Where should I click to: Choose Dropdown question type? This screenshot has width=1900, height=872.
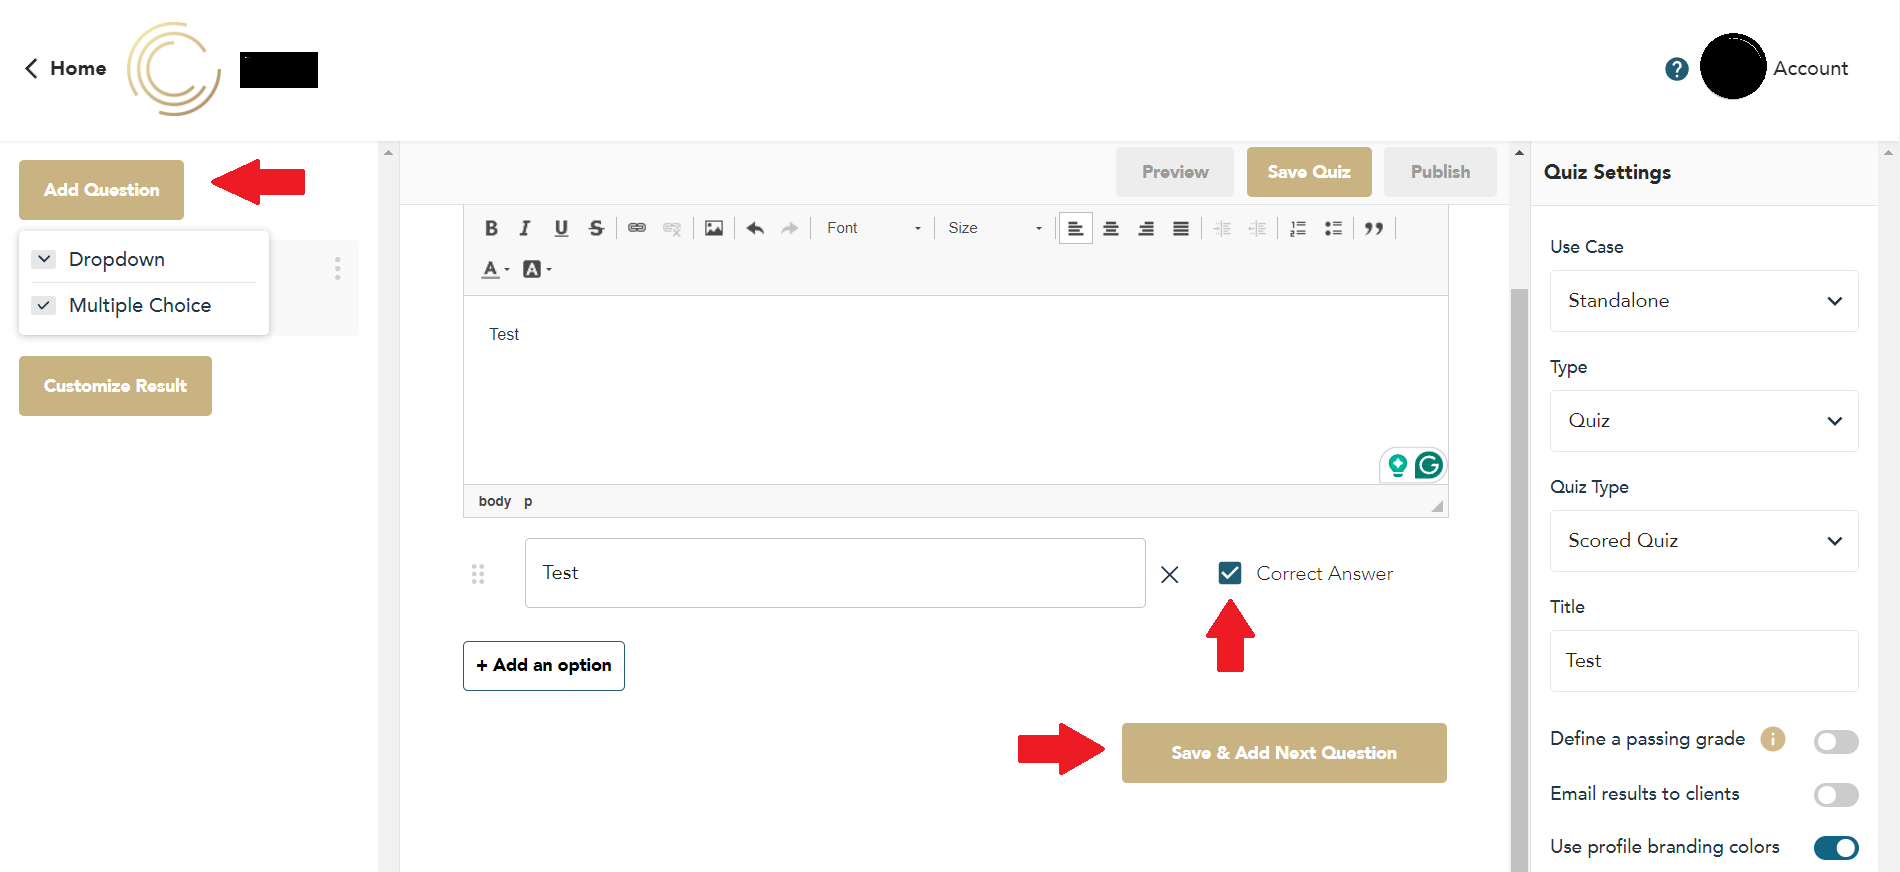coord(116,259)
